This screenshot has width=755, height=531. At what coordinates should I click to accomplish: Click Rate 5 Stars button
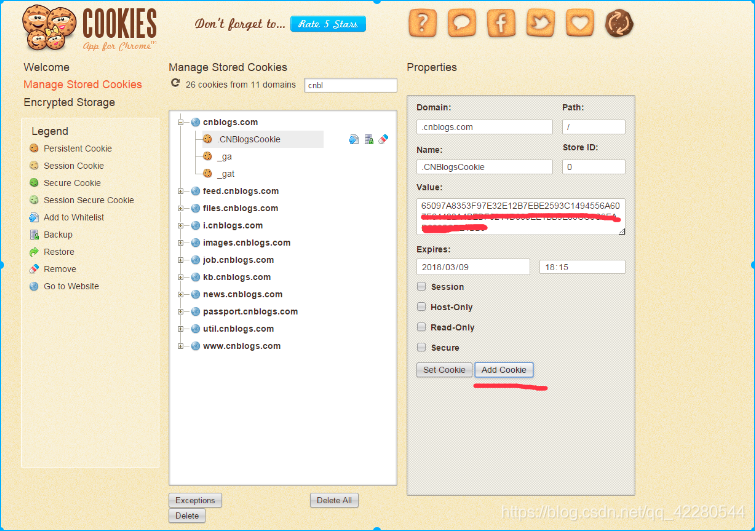(328, 24)
